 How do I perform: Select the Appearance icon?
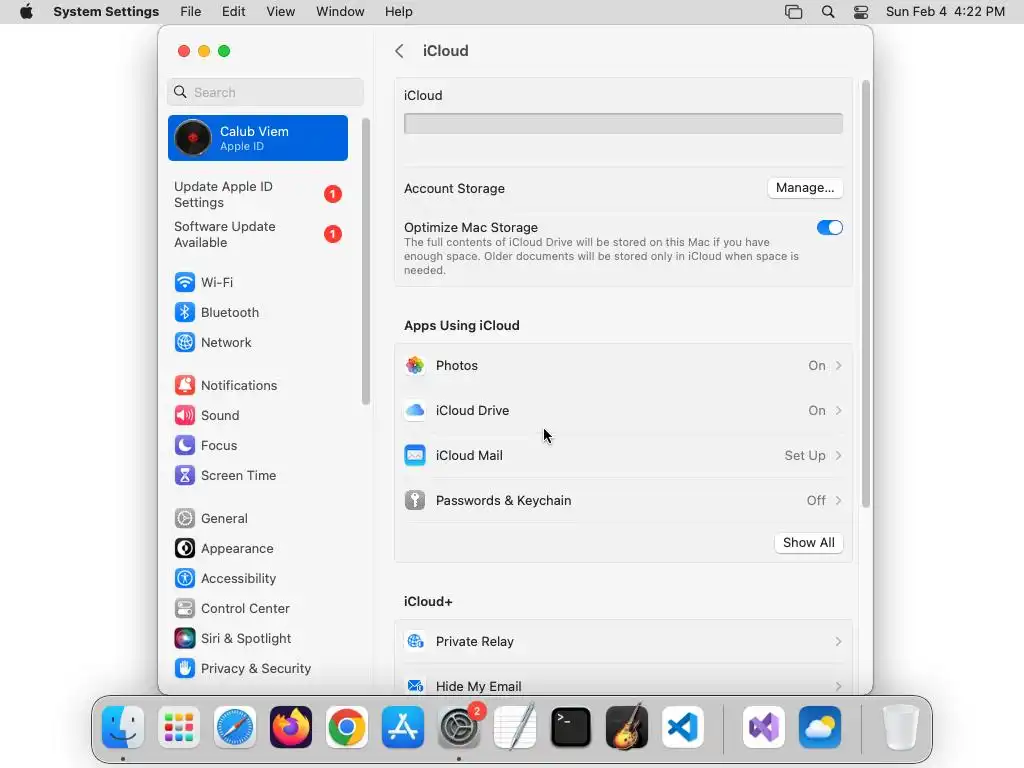[185, 549]
